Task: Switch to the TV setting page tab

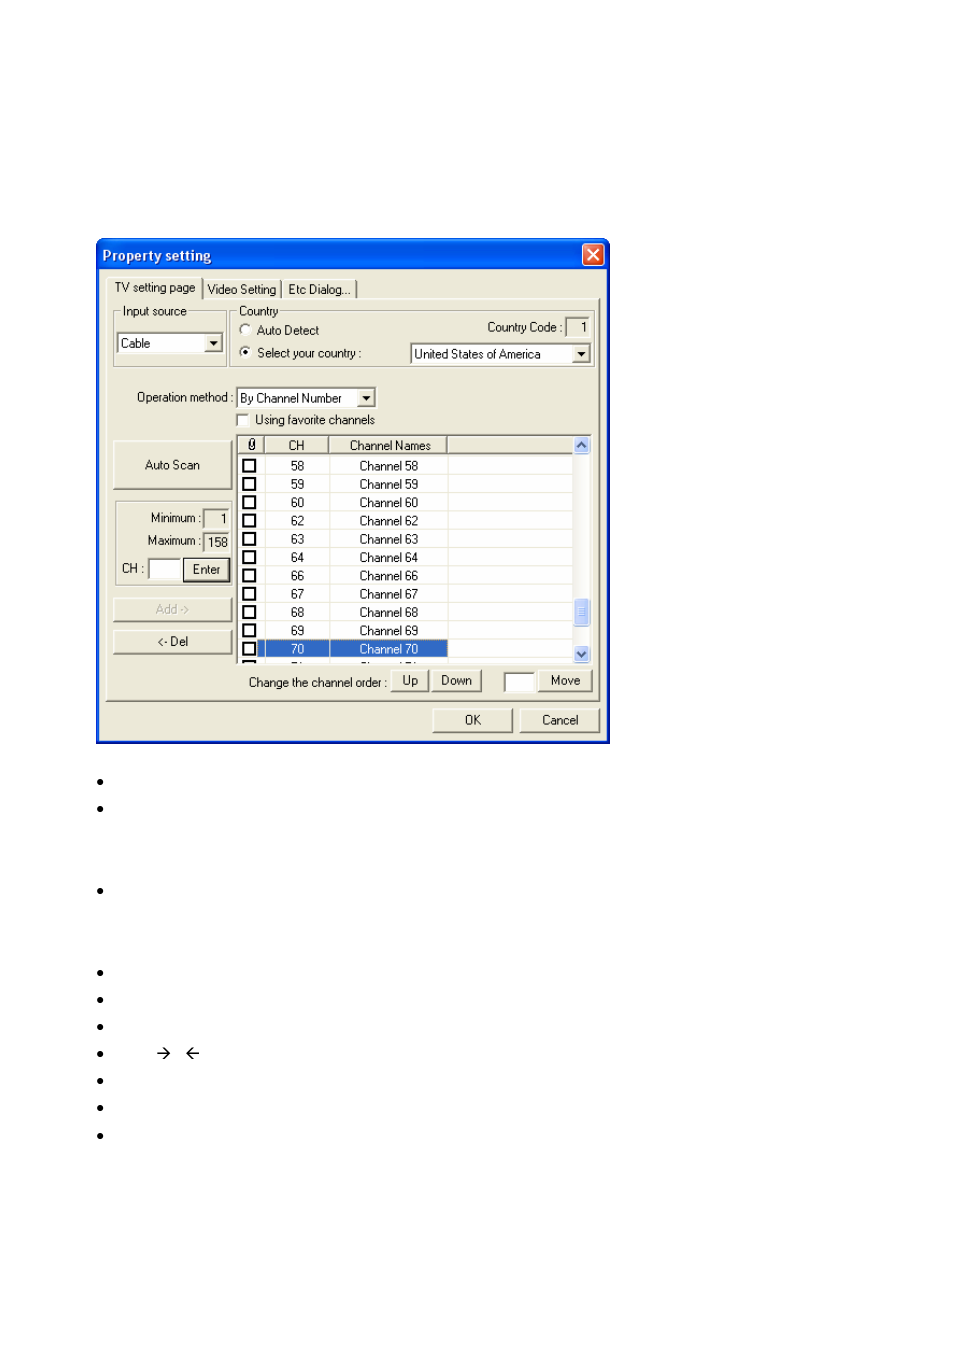Action: (155, 288)
